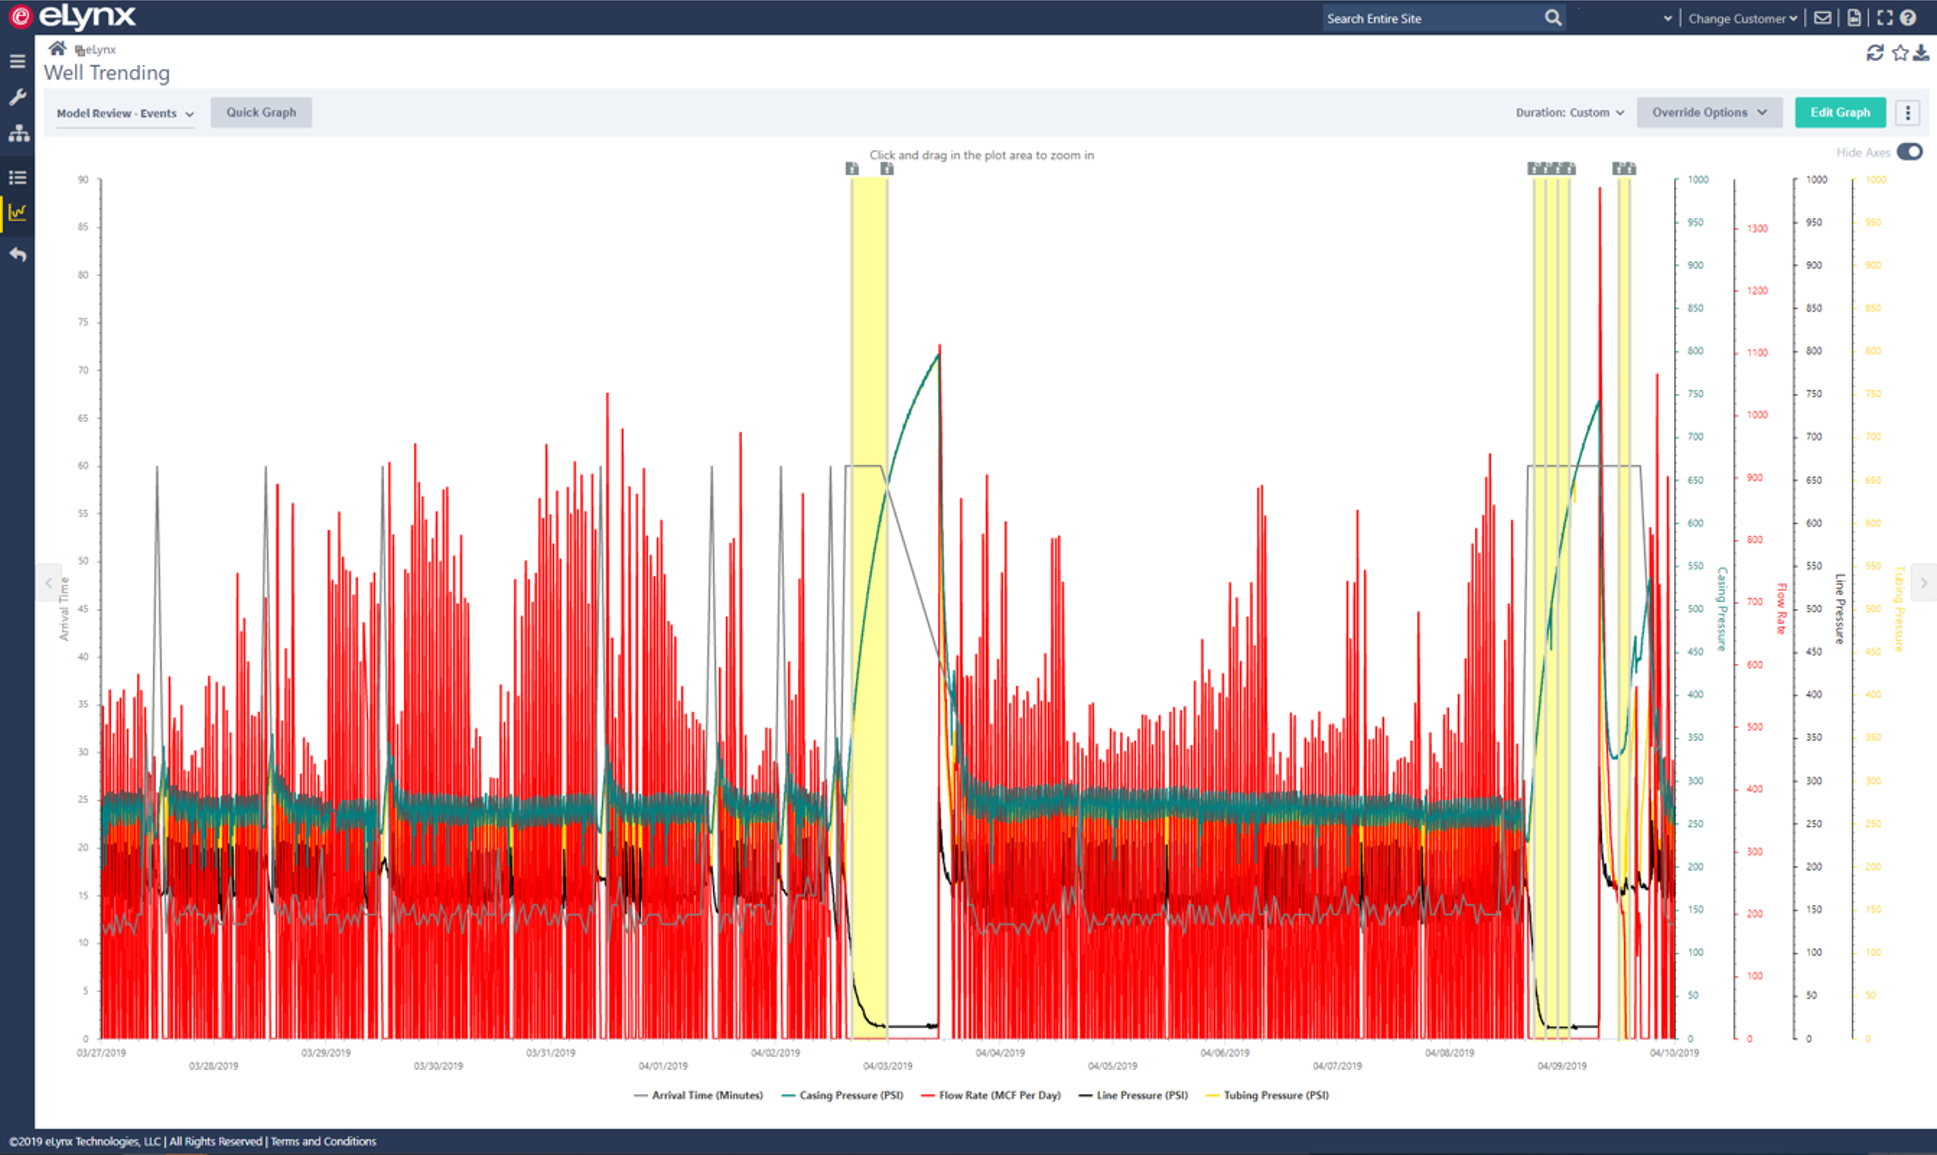Hide Flow Rate series via its legend entry
Screen dimensions: 1937x1155
(x=992, y=1095)
